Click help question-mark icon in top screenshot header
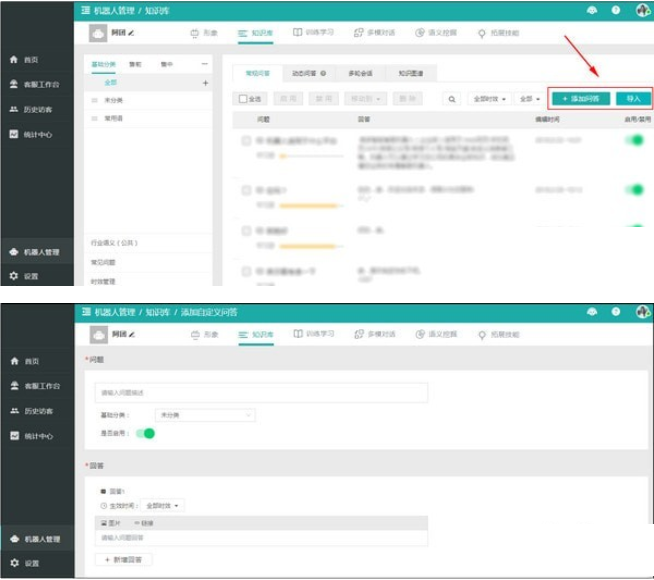This screenshot has height=580, width=654. (x=616, y=10)
